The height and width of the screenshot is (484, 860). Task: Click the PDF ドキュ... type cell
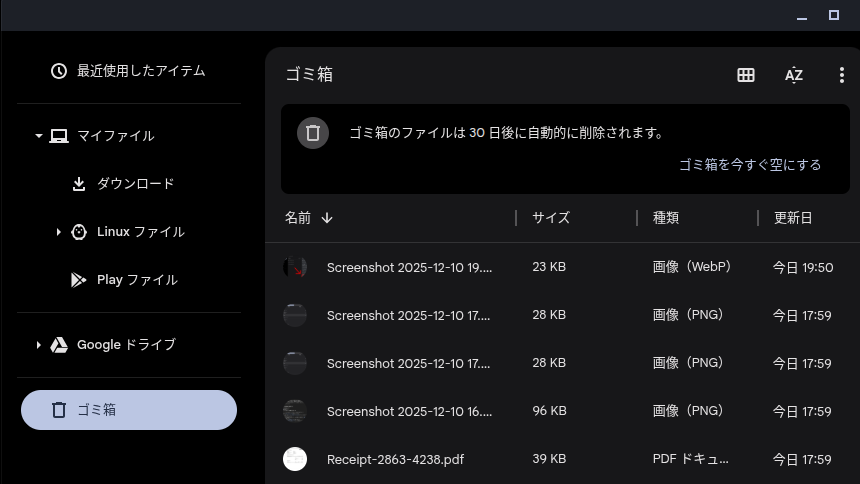click(x=691, y=459)
